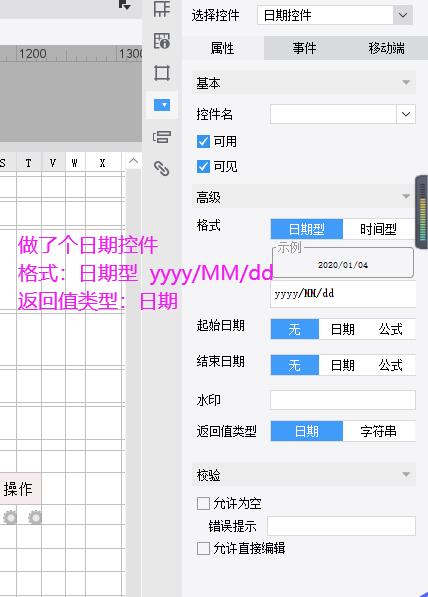This screenshot has height=597, width=428.
Task: Open the hyperlink chain icon
Action: [x=161, y=168]
